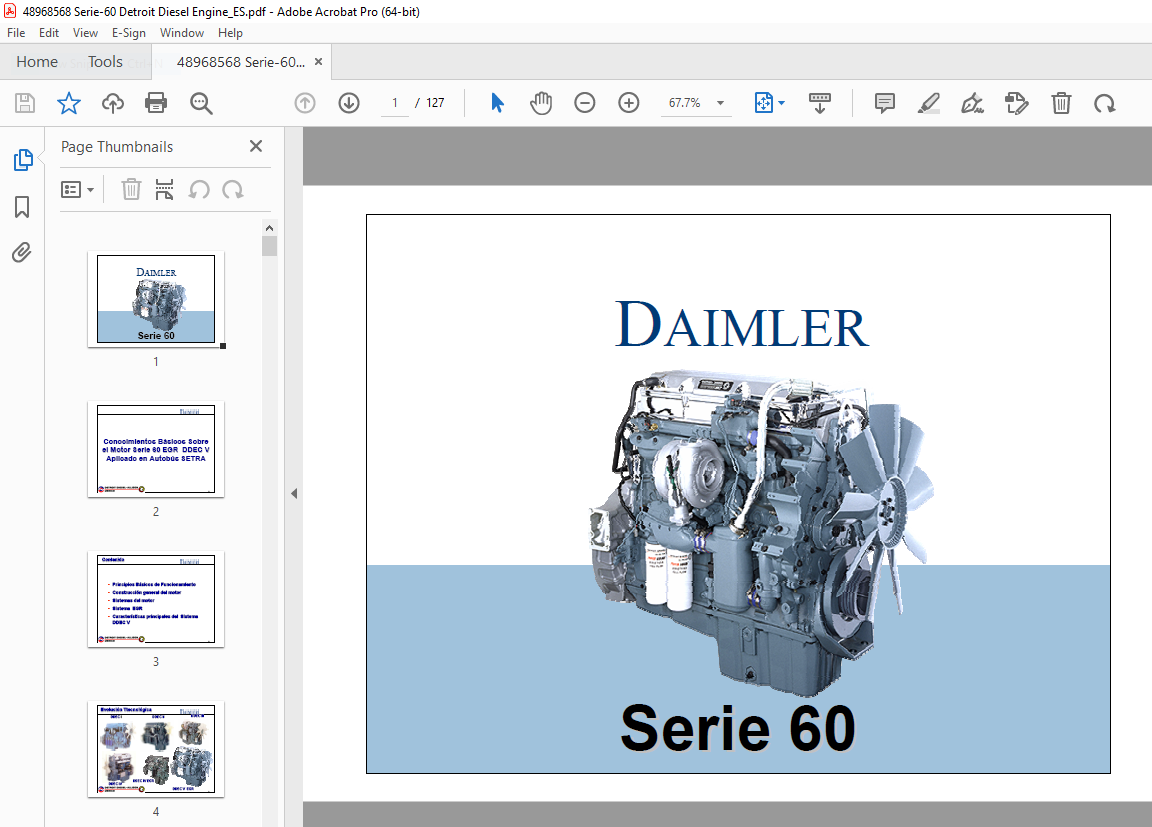The height and width of the screenshot is (827, 1152).
Task: Select page 4 thumbnail
Action: pos(156,749)
